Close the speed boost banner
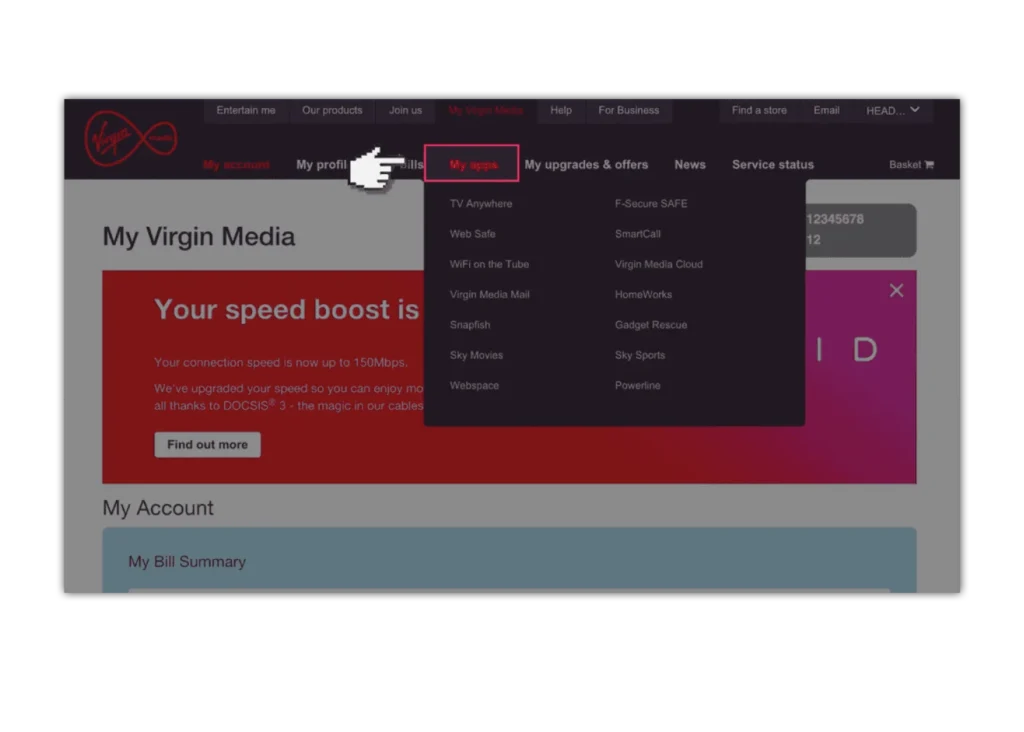The height and width of the screenshot is (732, 1024). [x=896, y=291]
